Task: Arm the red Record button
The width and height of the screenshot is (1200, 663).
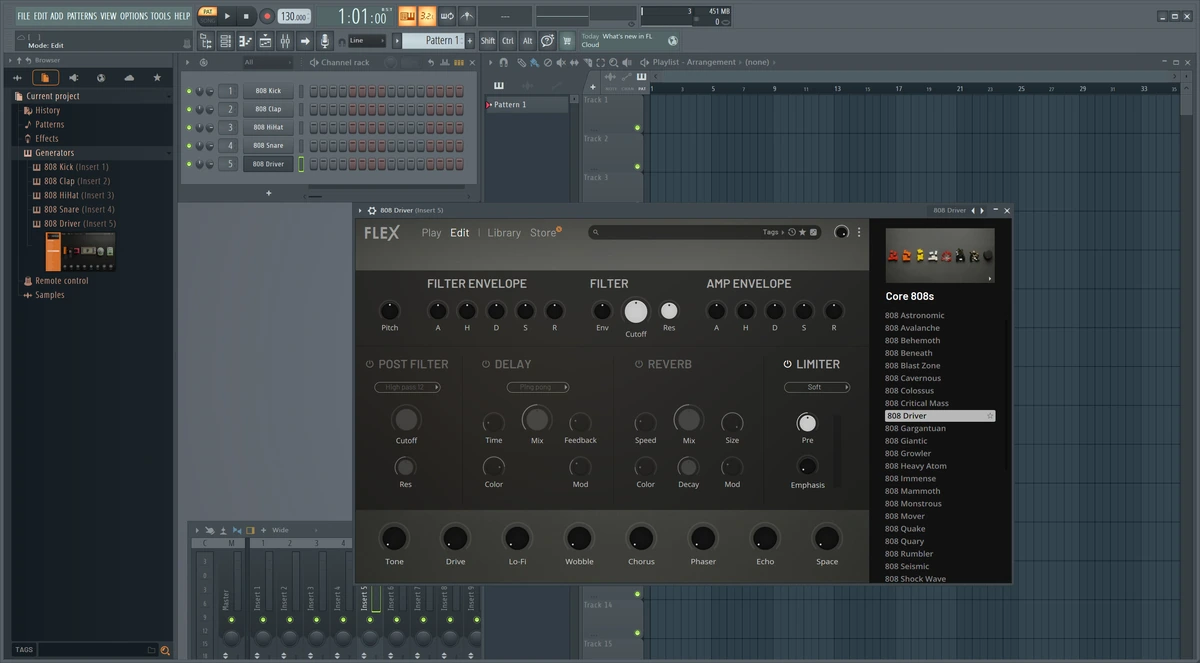Action: pyautogui.click(x=267, y=16)
